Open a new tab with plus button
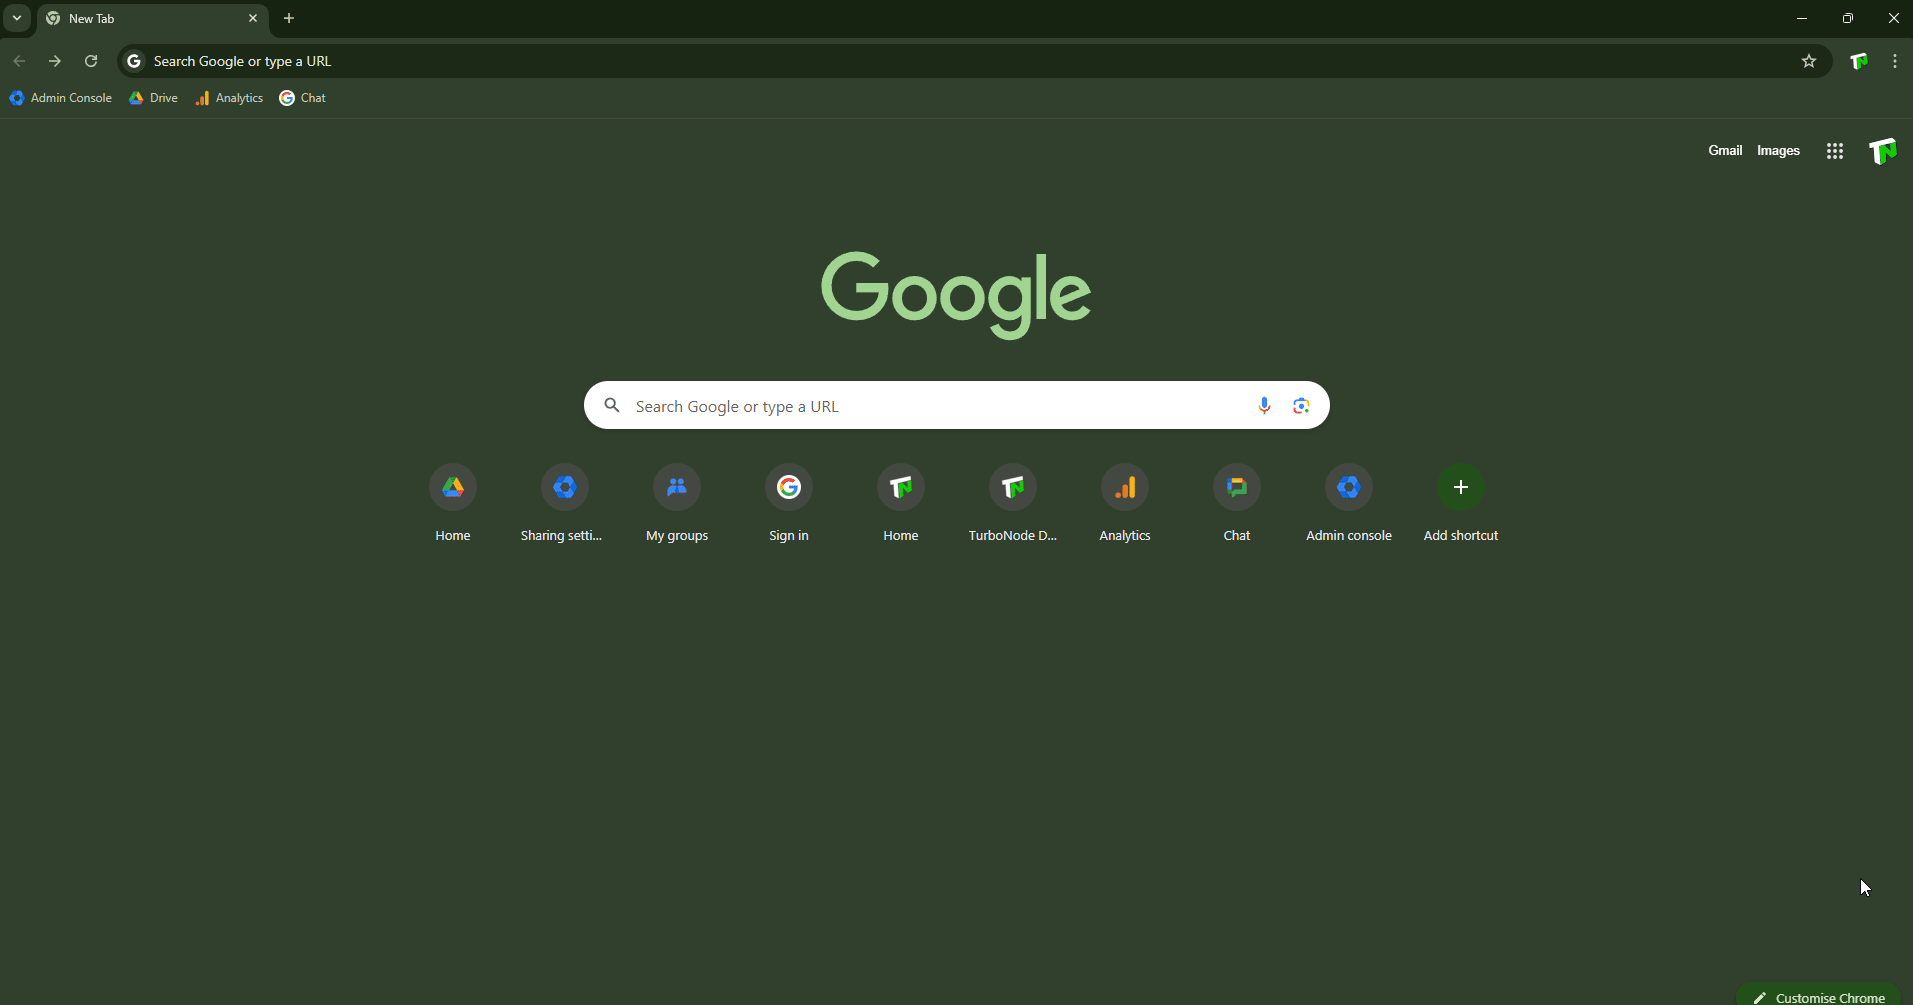 (x=289, y=18)
